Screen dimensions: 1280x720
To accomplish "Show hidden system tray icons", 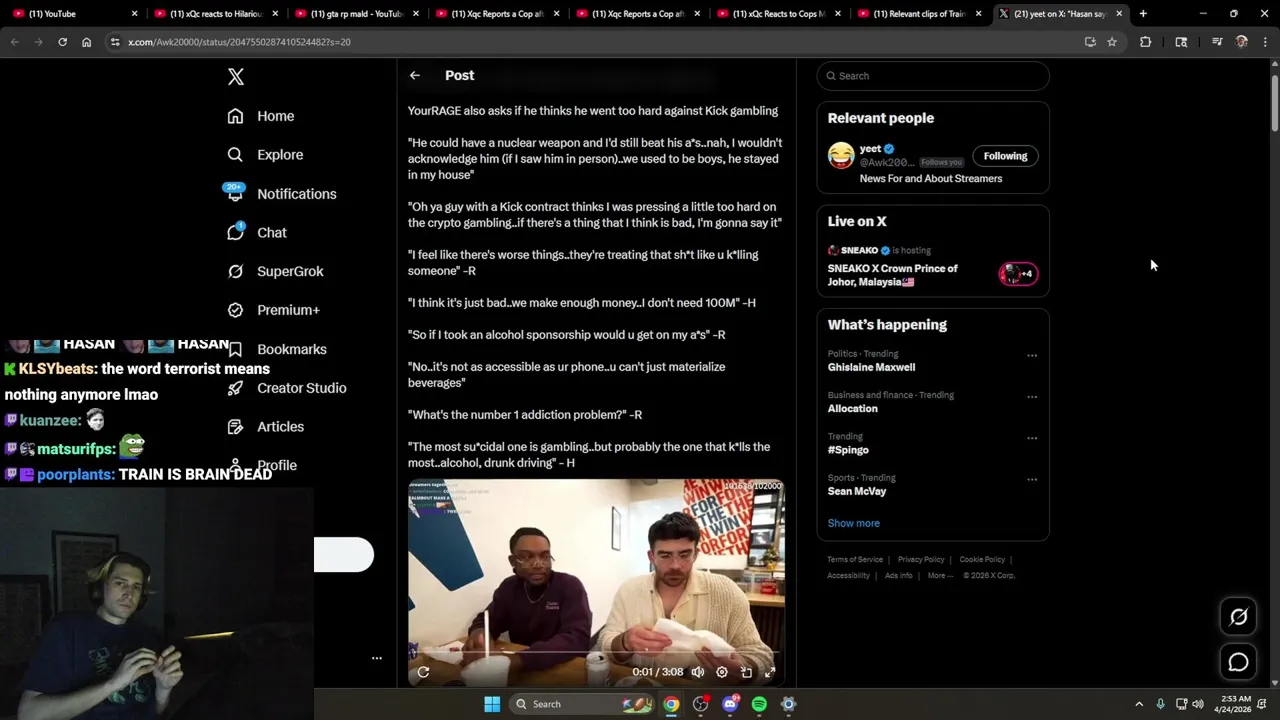I will click(1138, 704).
